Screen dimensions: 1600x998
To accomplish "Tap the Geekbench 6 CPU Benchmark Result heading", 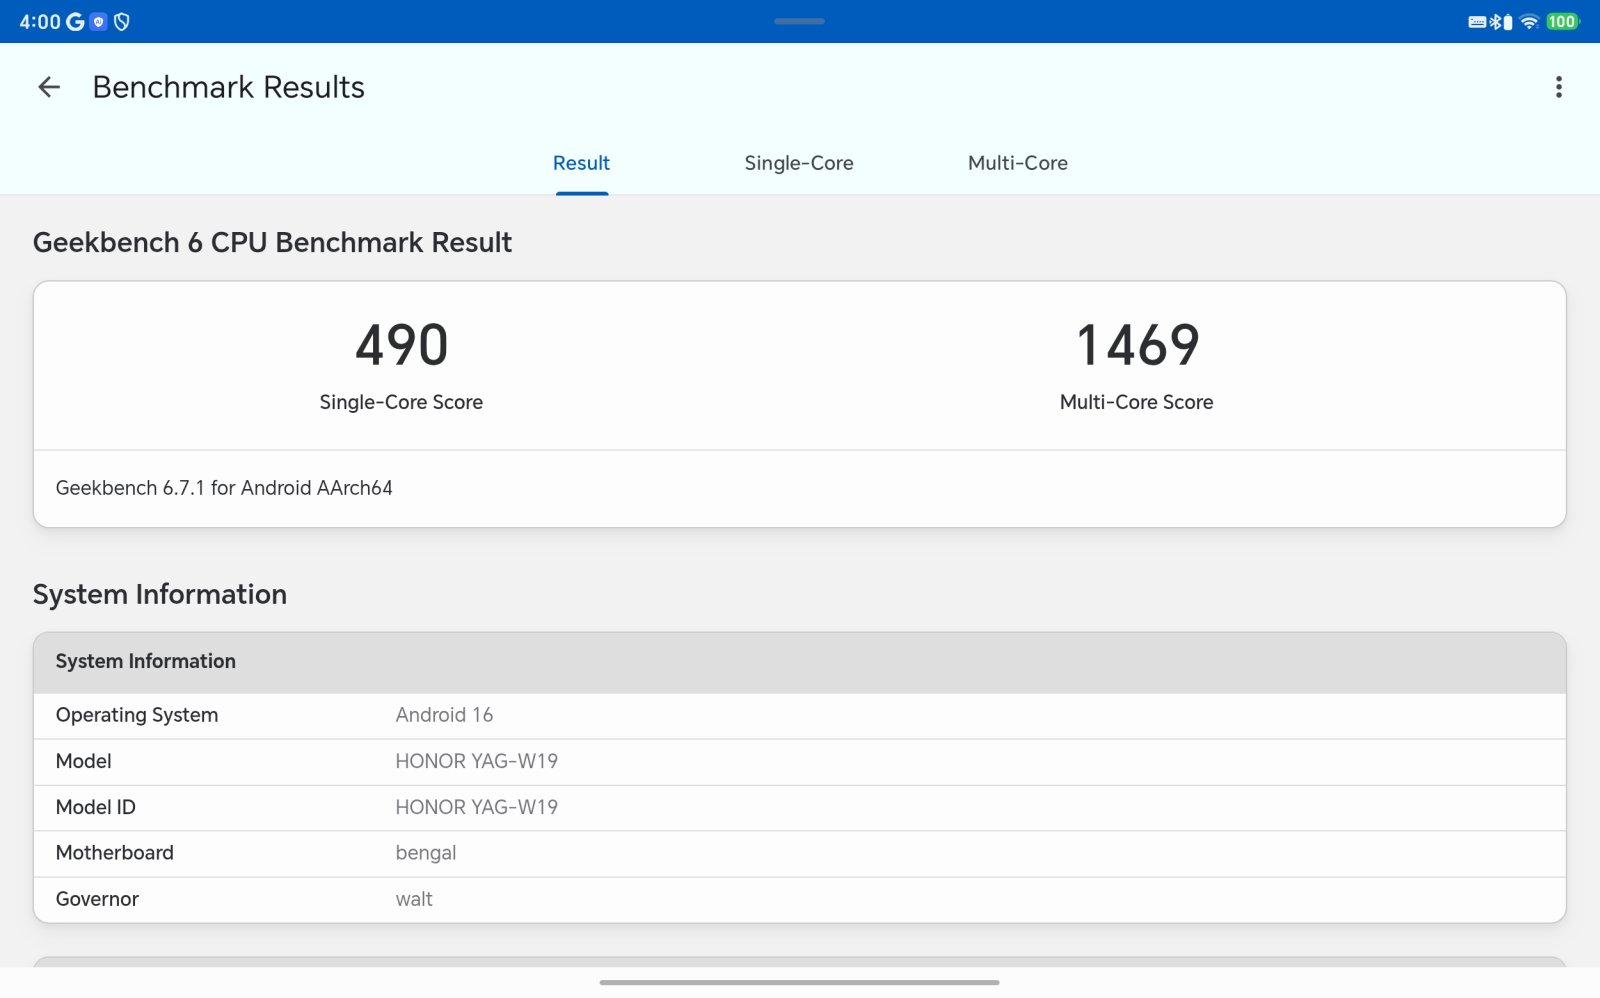I will coord(272,242).
